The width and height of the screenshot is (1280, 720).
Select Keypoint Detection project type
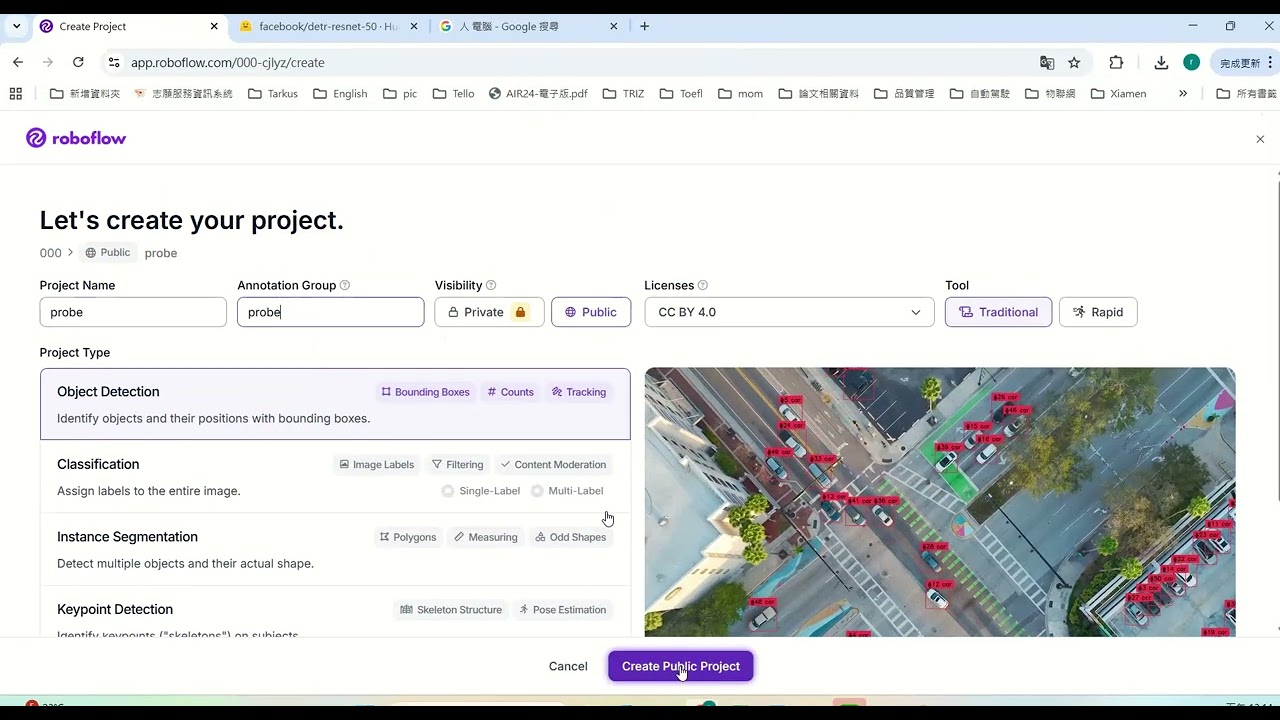335,612
